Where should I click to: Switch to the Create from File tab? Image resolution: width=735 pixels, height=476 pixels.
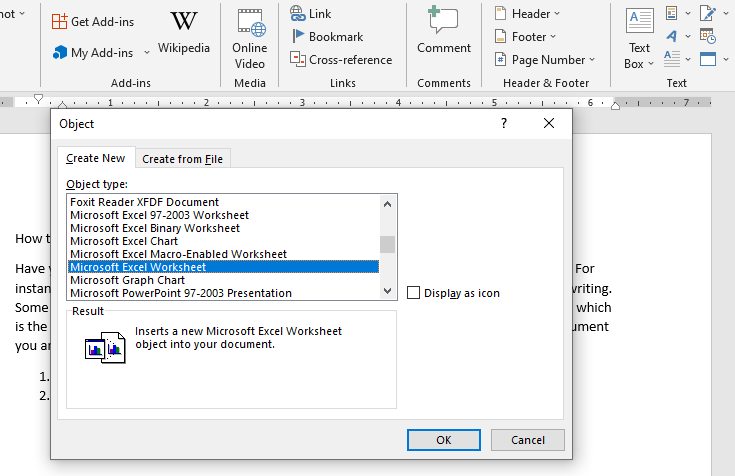[182, 159]
